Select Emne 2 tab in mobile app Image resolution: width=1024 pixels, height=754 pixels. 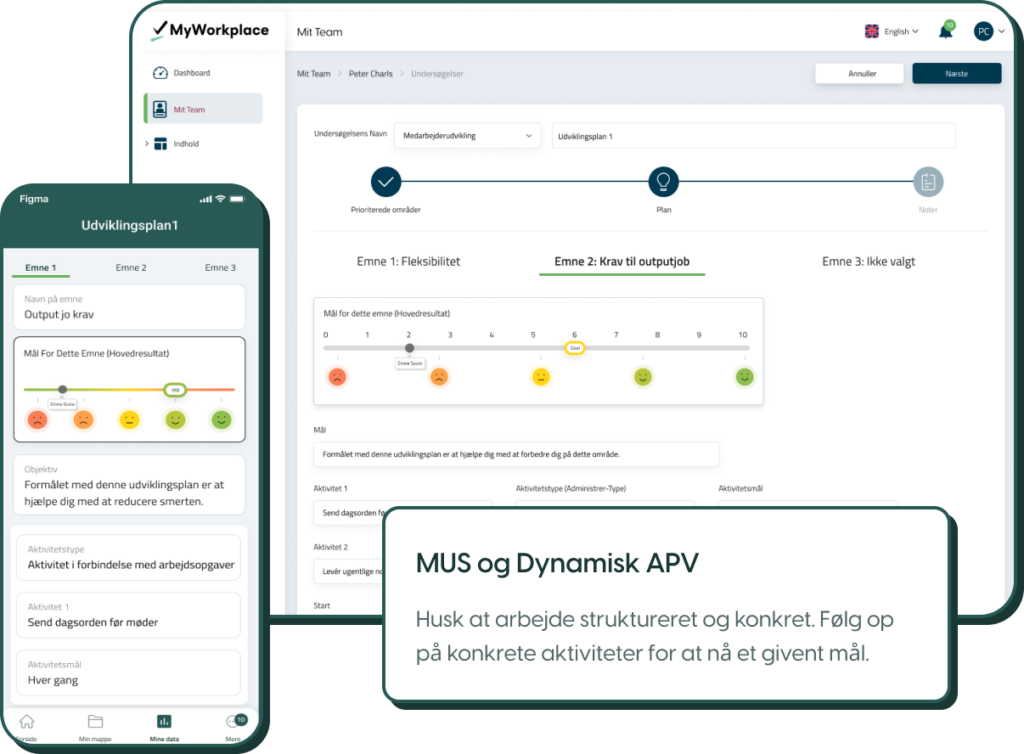click(x=131, y=268)
